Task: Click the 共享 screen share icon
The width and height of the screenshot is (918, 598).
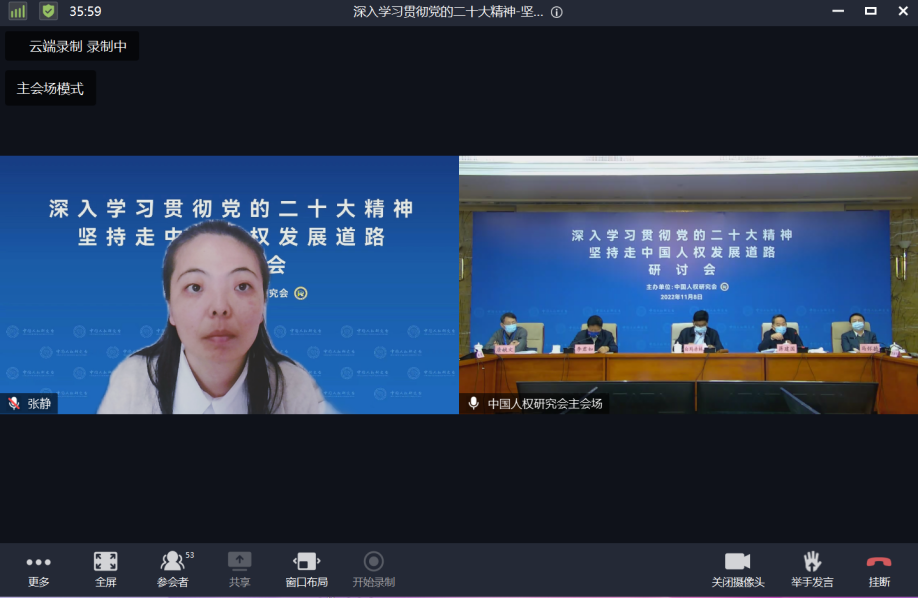Action: point(239,562)
